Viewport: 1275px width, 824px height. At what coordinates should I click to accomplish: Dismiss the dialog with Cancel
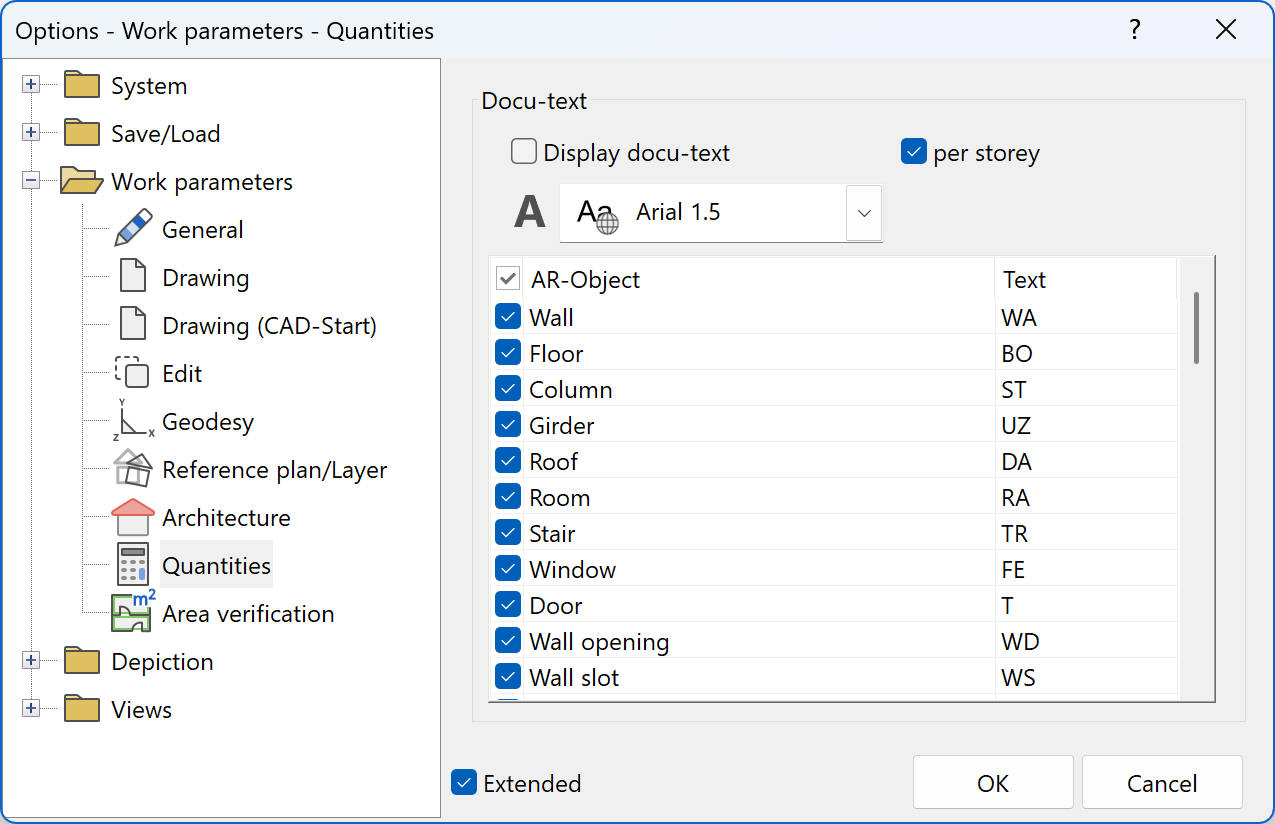[x=1162, y=782]
